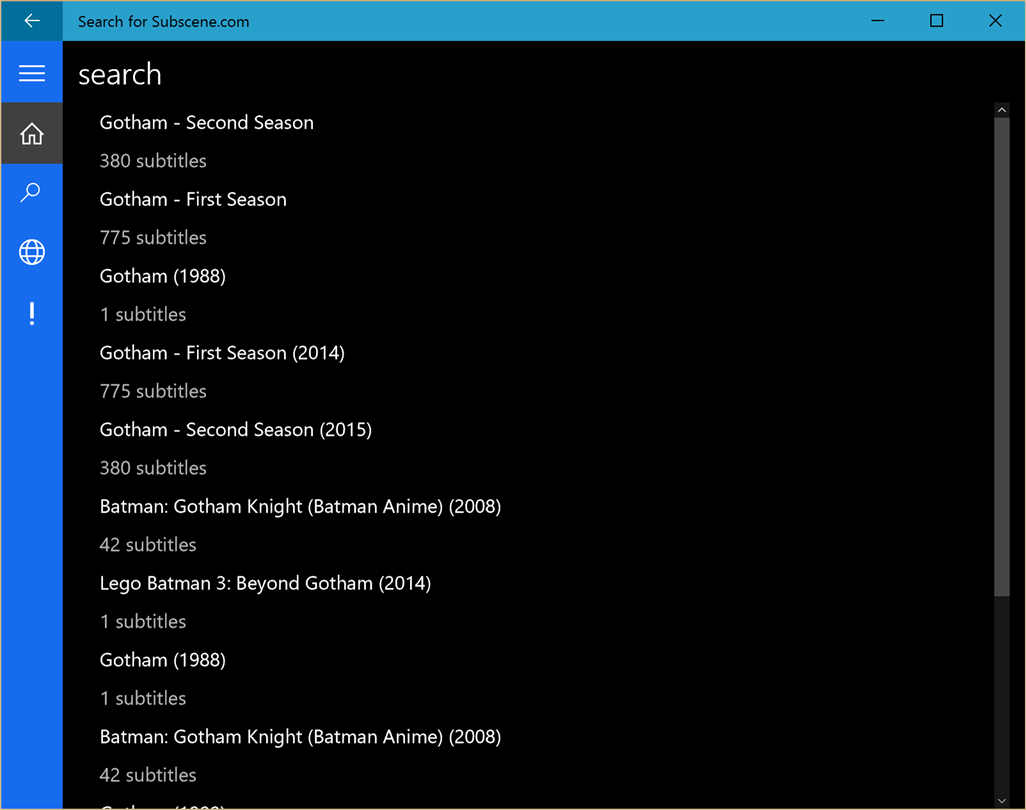
Task: Click the scrollbar down arrow
Action: (x=1002, y=801)
